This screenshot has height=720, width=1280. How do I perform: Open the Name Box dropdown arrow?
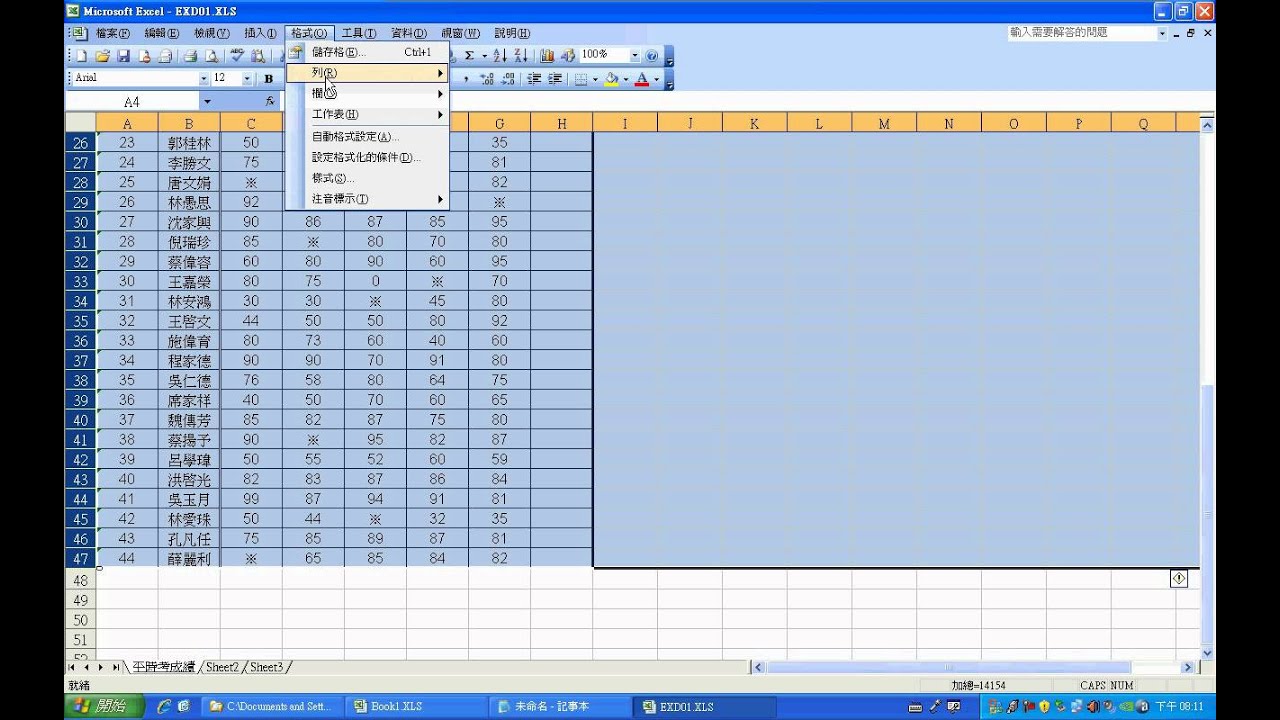coord(207,102)
